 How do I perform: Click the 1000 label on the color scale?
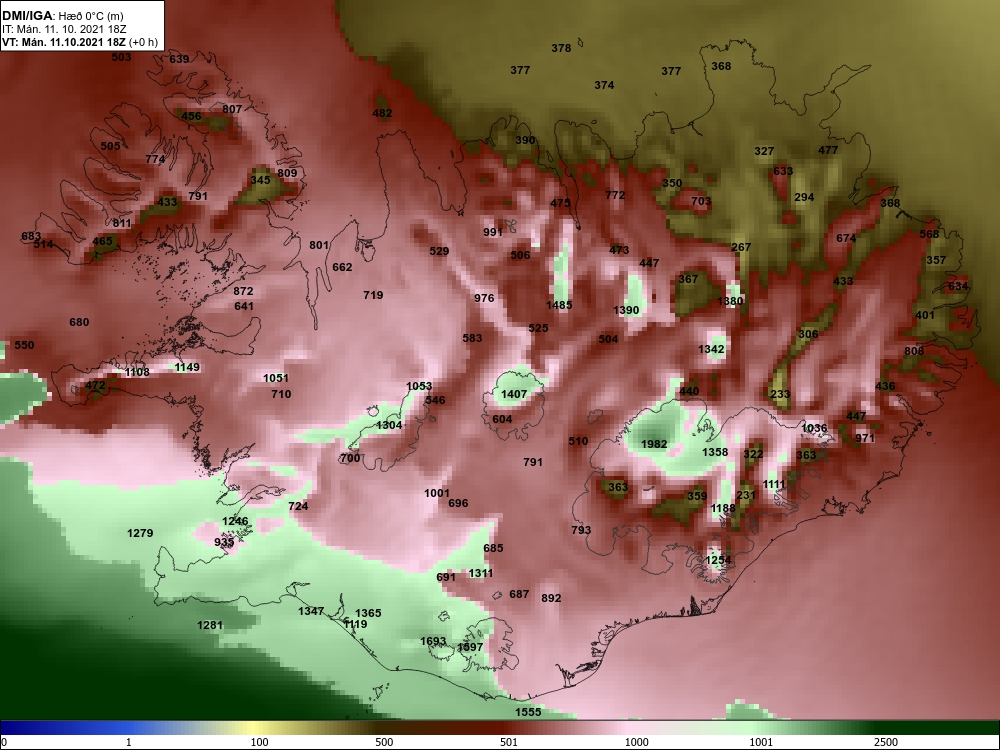tap(637, 742)
